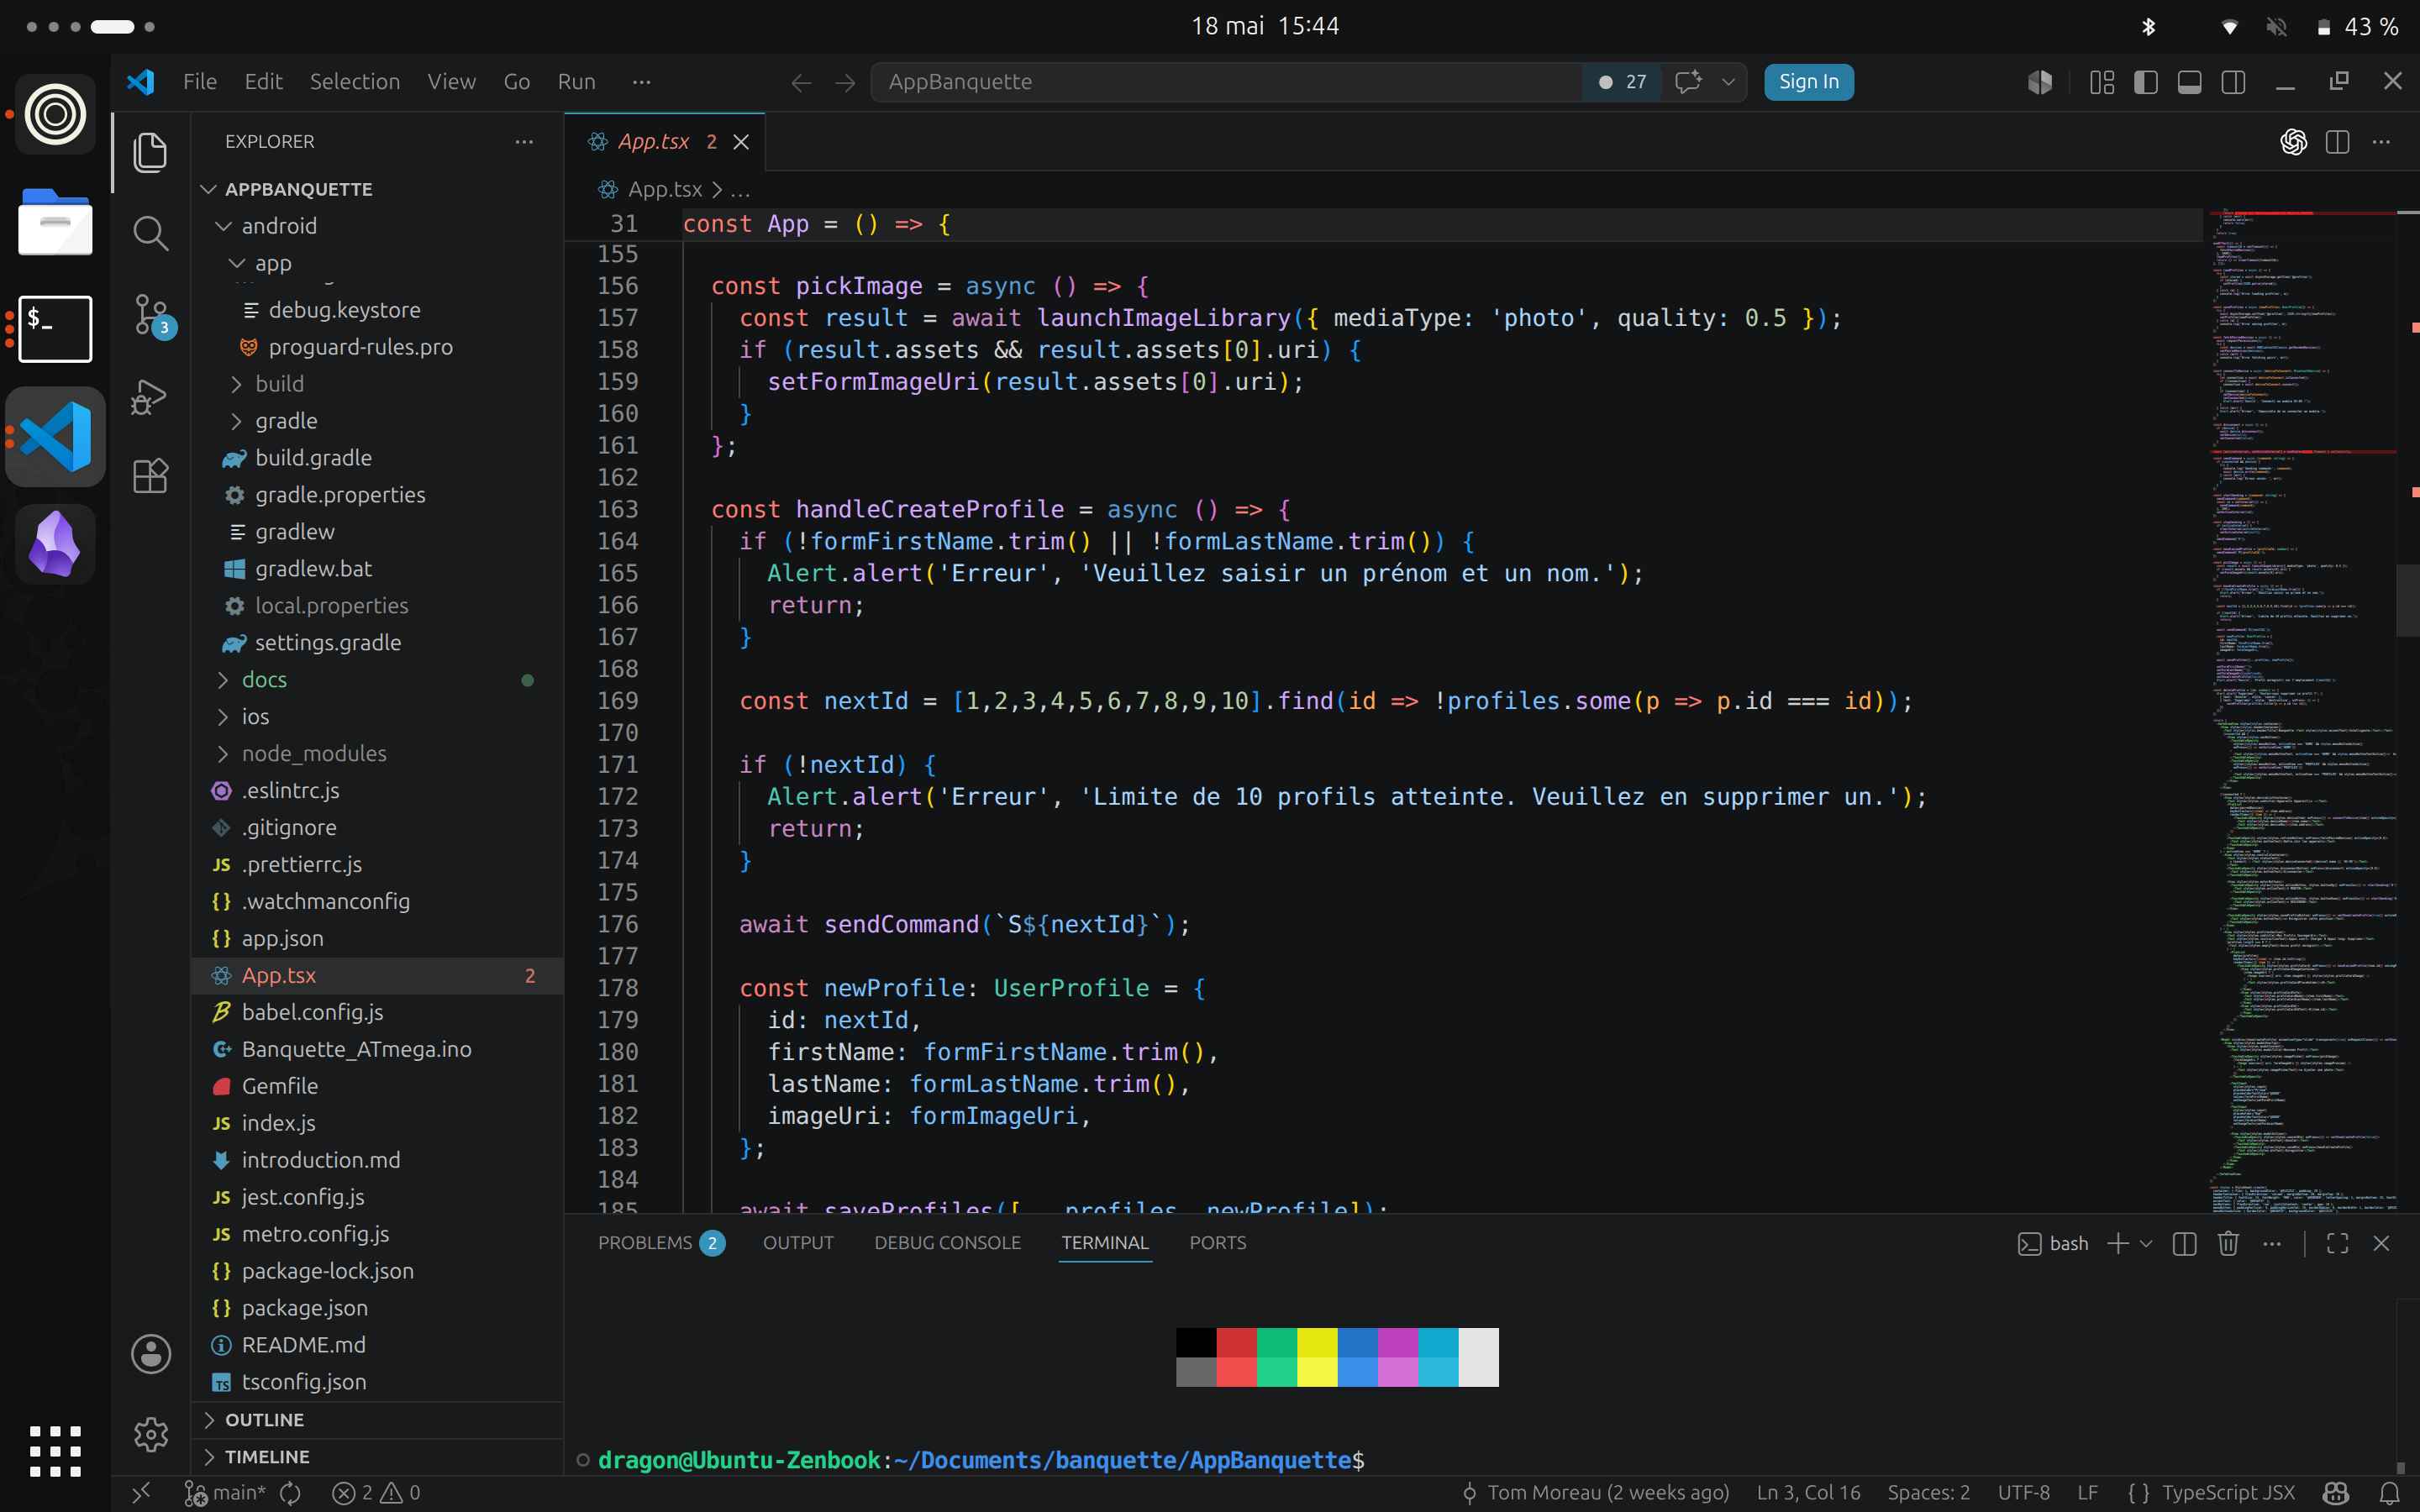Toggle the secondary side bar visibility
Image resolution: width=2420 pixels, height=1512 pixels.
coord(2233,82)
